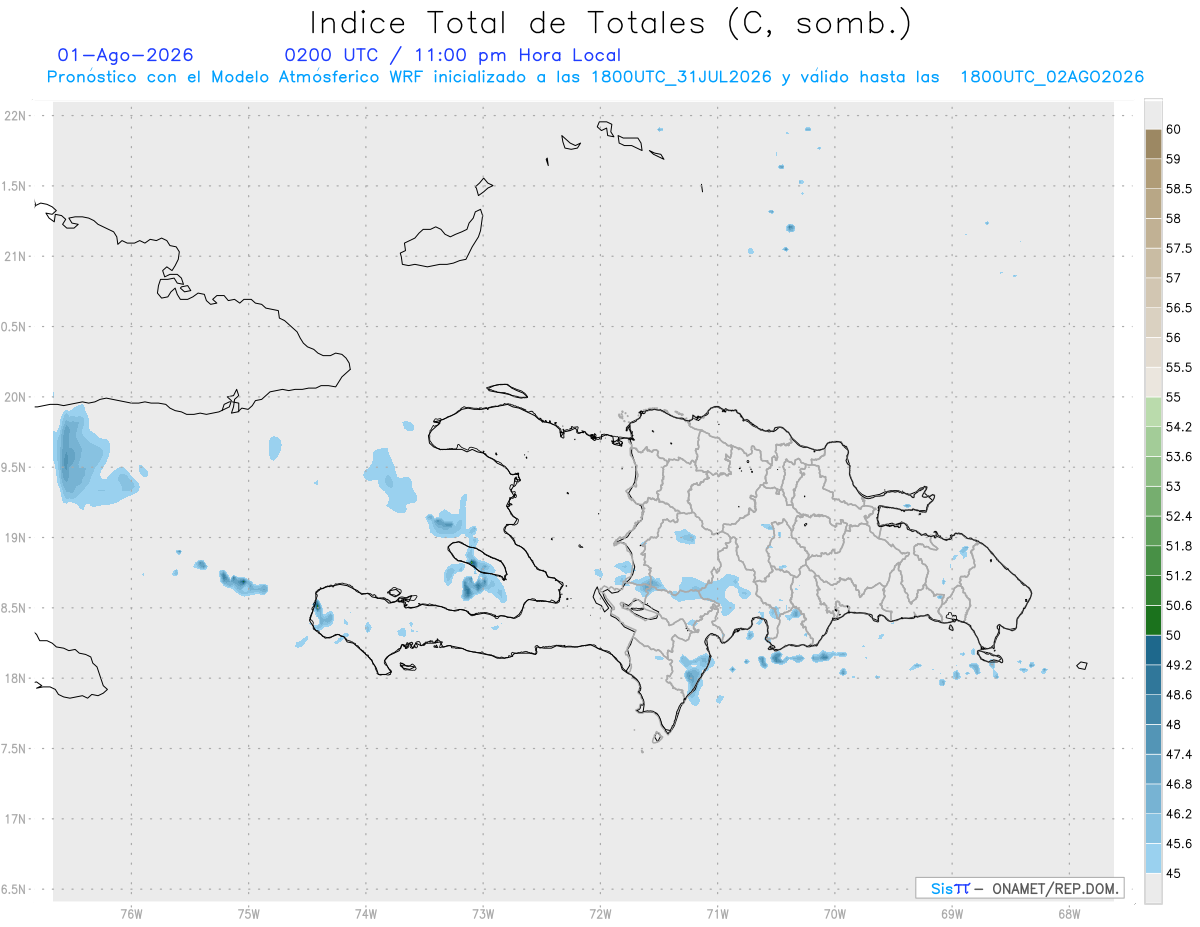
Task: Click the "49.2" colorbar label
Action: [x=1178, y=665]
